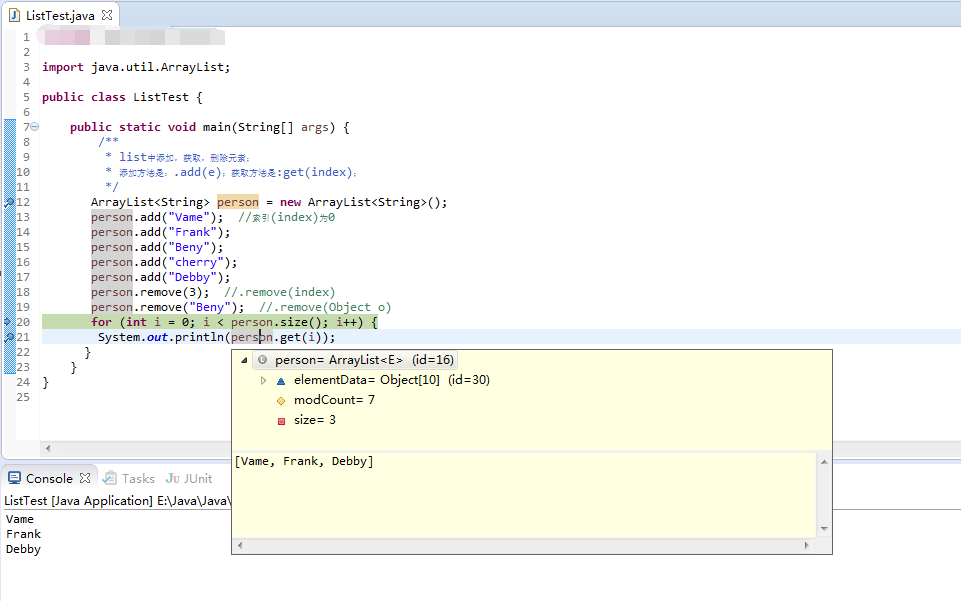Click the Tasks clipboard icon
Image resolution: width=961 pixels, height=601 pixels.
click(x=110, y=478)
